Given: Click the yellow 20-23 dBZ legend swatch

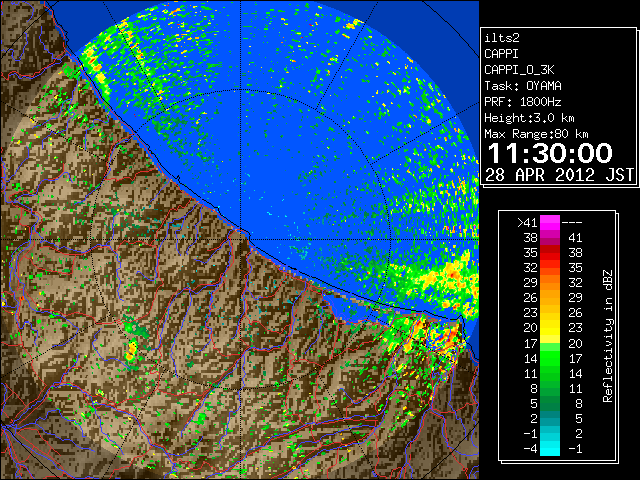Looking at the screenshot, I should click(x=550, y=328).
